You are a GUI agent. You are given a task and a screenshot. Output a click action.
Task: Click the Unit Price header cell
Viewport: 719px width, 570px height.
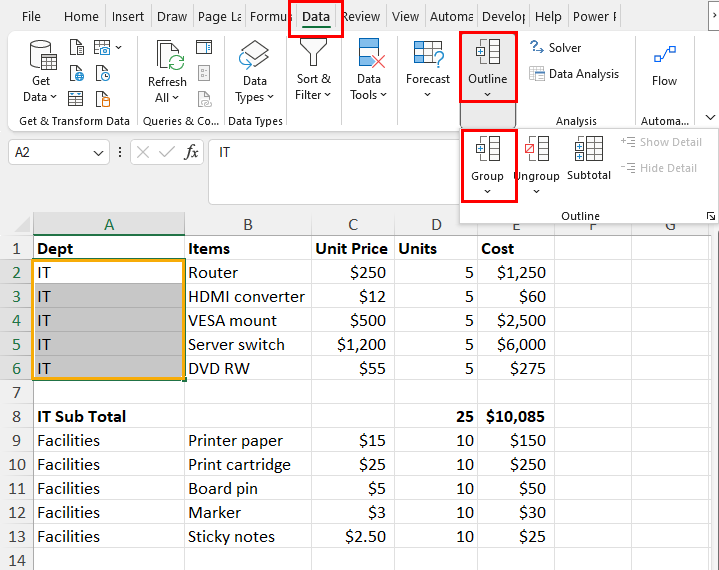353,249
